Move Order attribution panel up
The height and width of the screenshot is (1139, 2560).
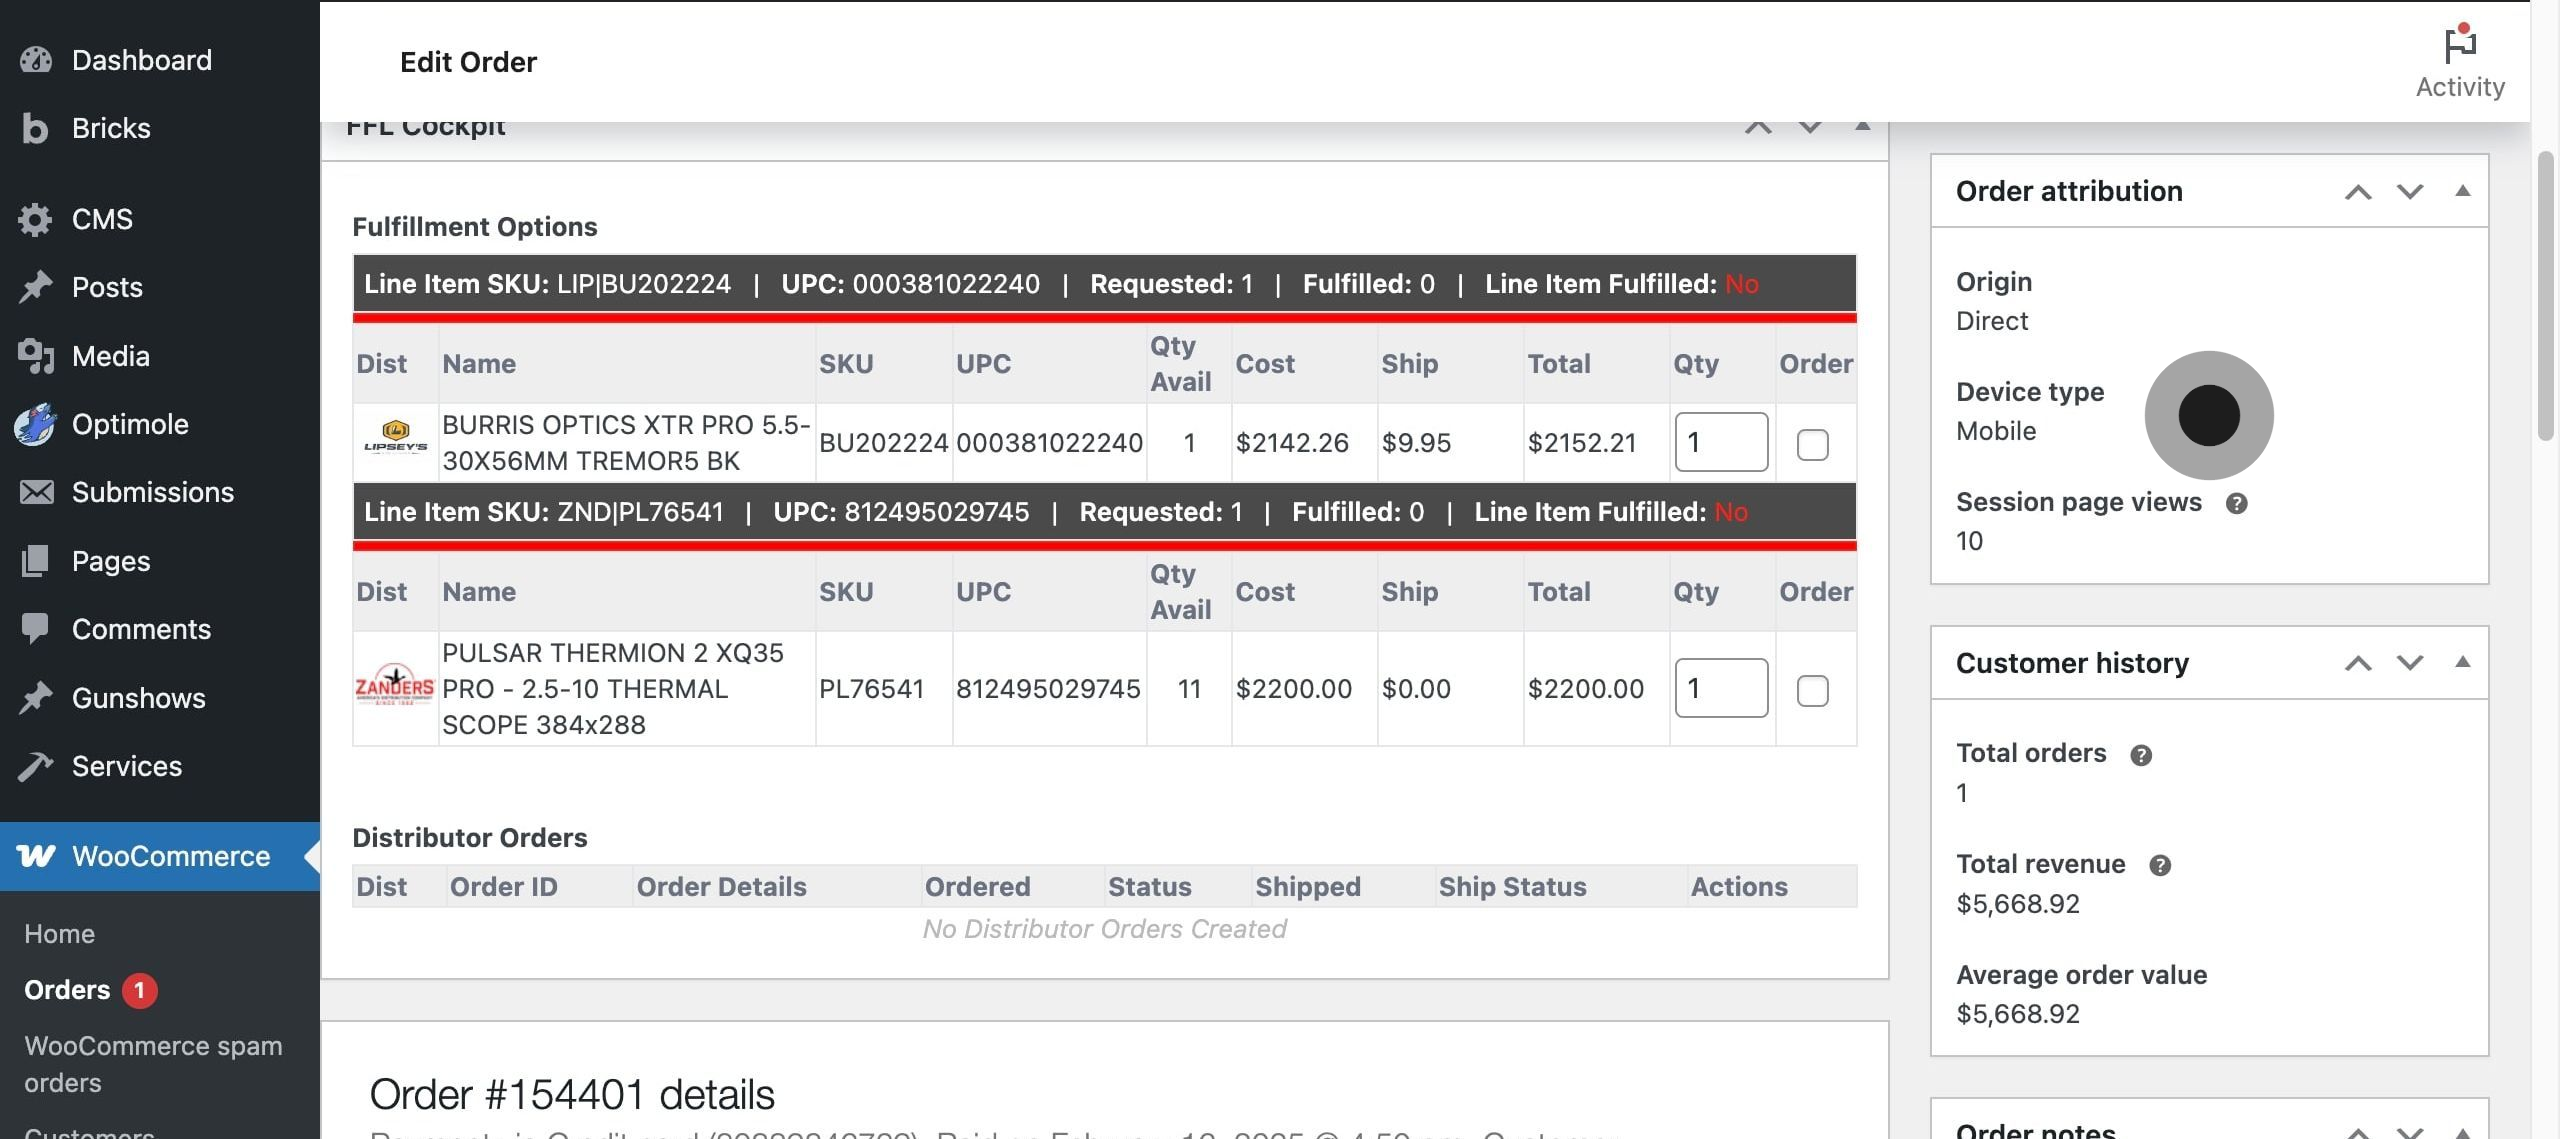coord(2358,191)
